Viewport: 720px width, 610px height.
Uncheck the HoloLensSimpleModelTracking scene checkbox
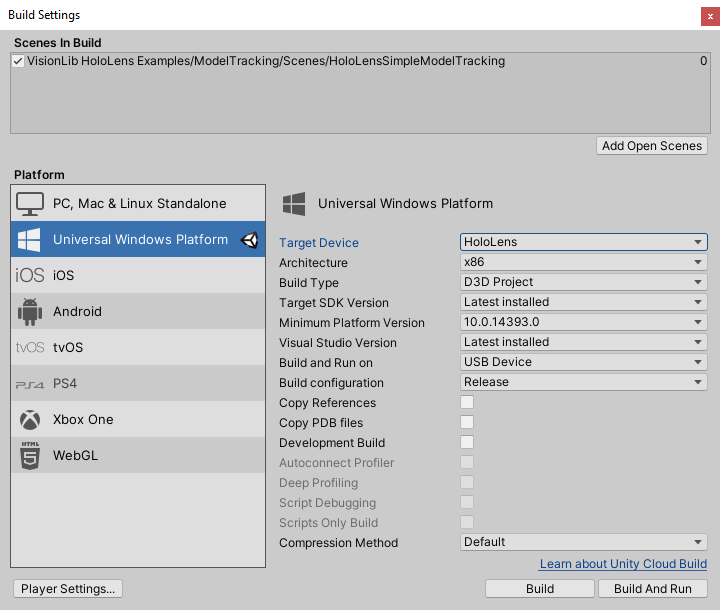click(18, 61)
